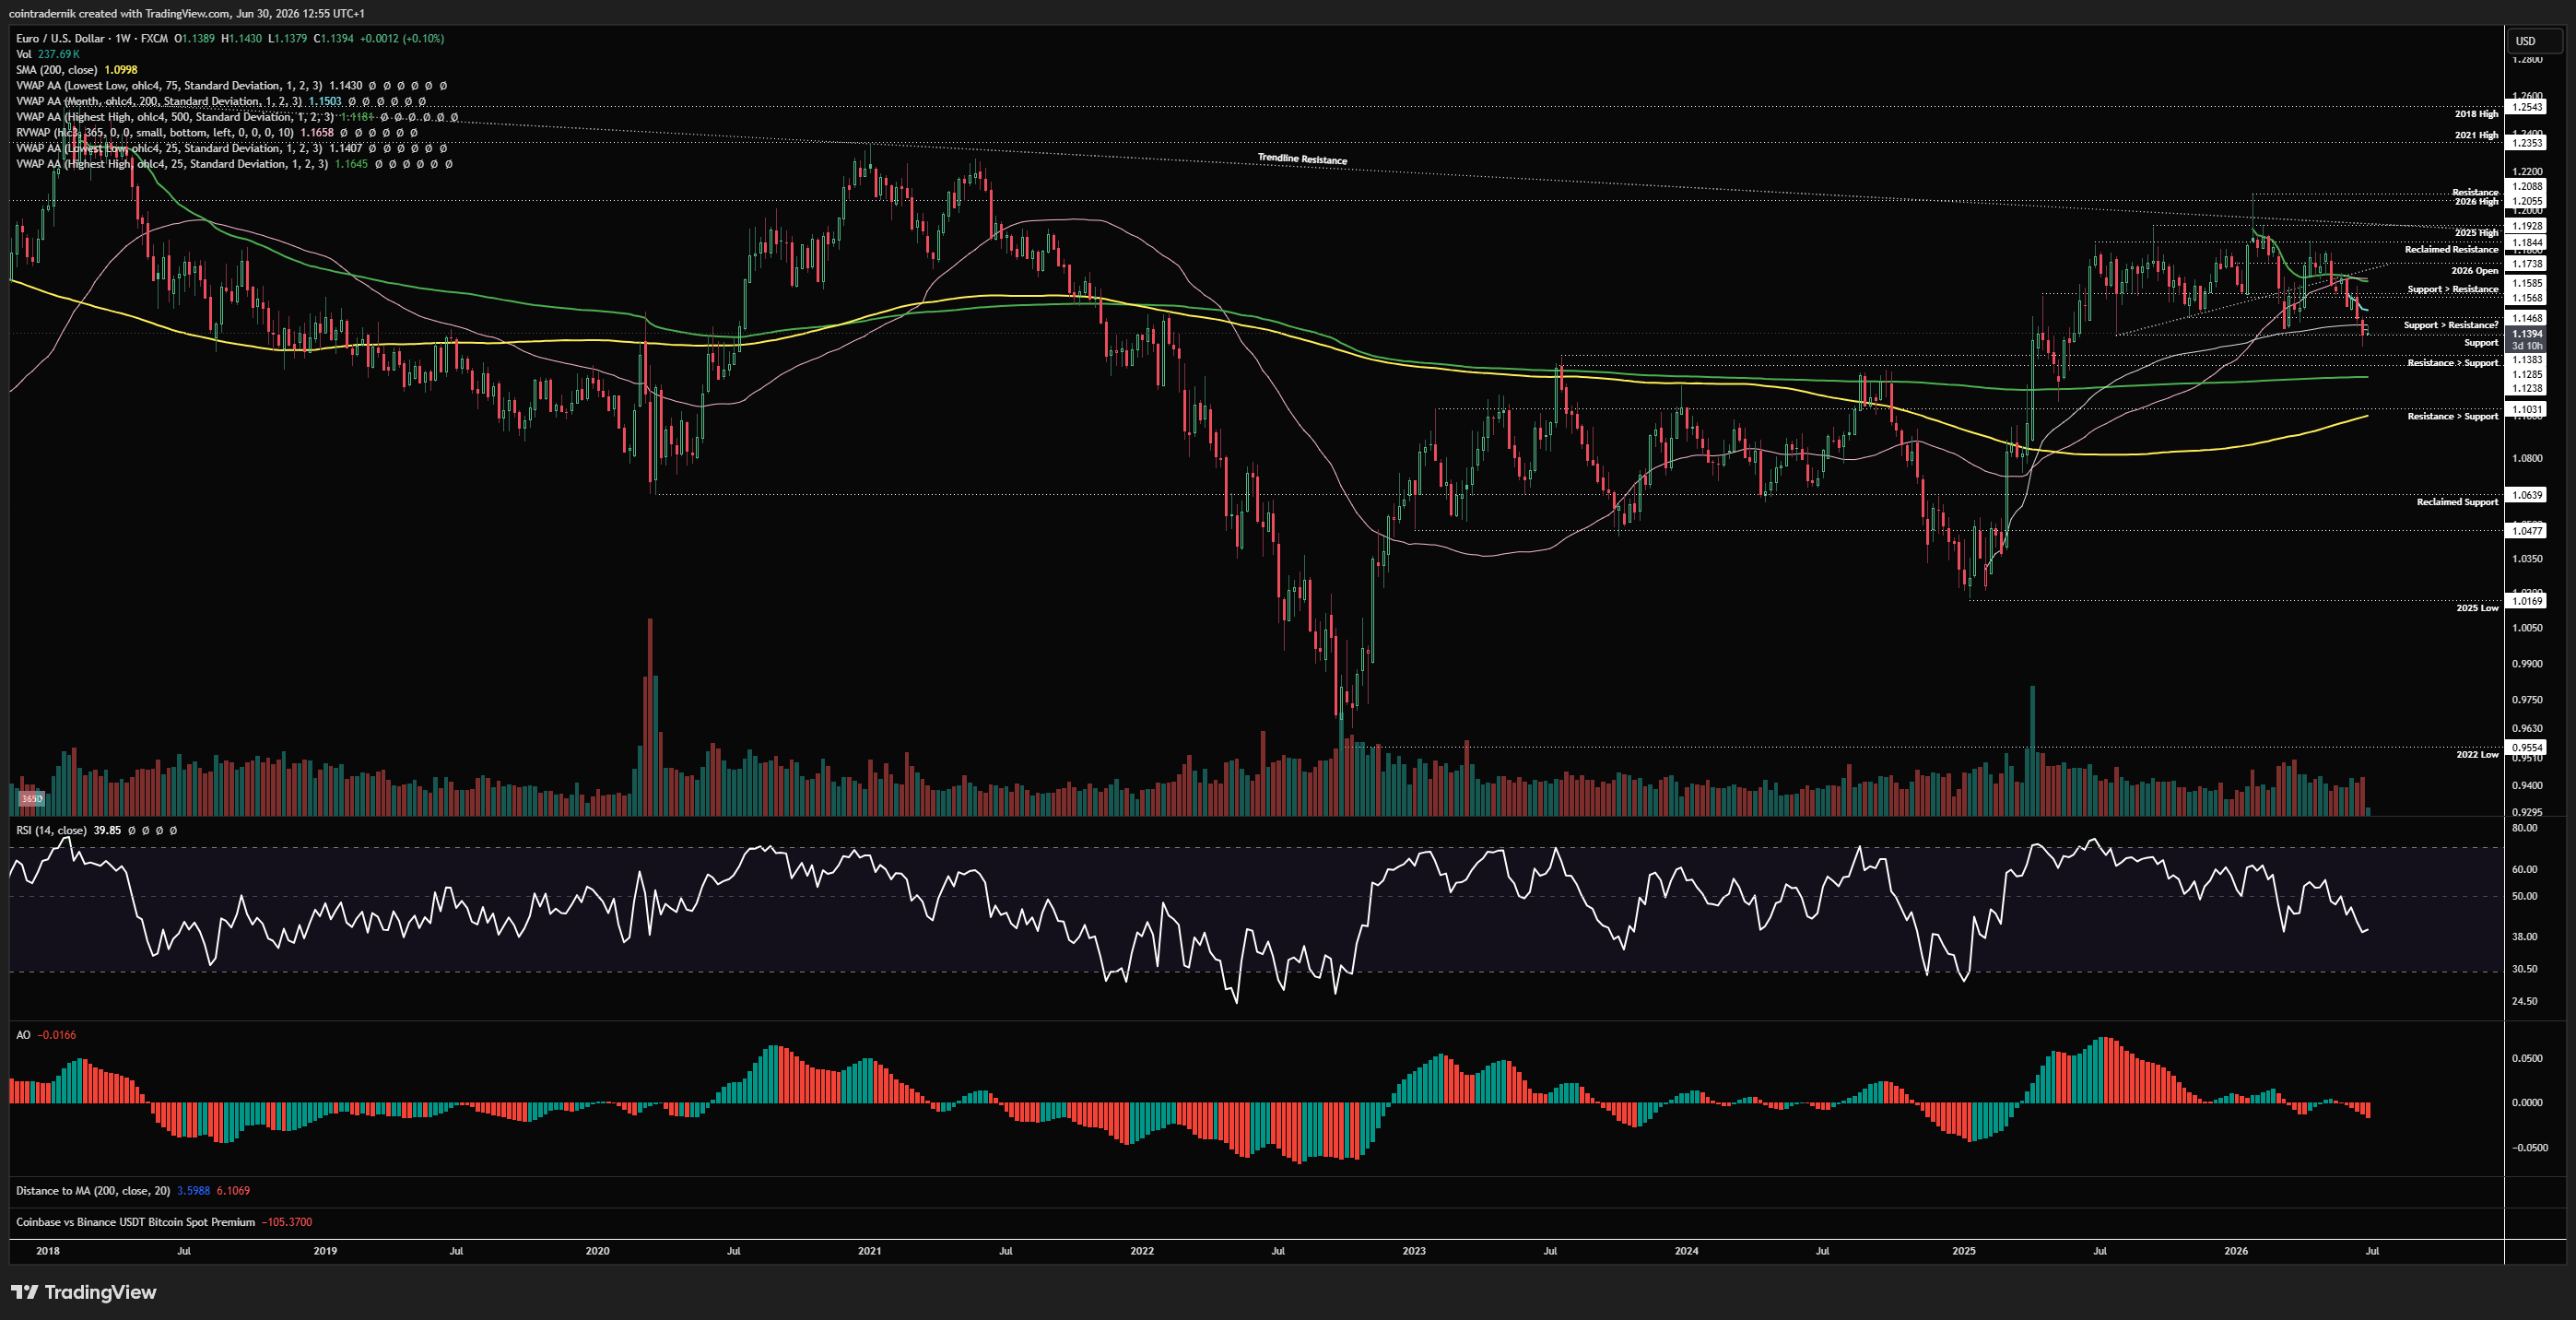Click the current price 1.1394 countdown label

2527,339
